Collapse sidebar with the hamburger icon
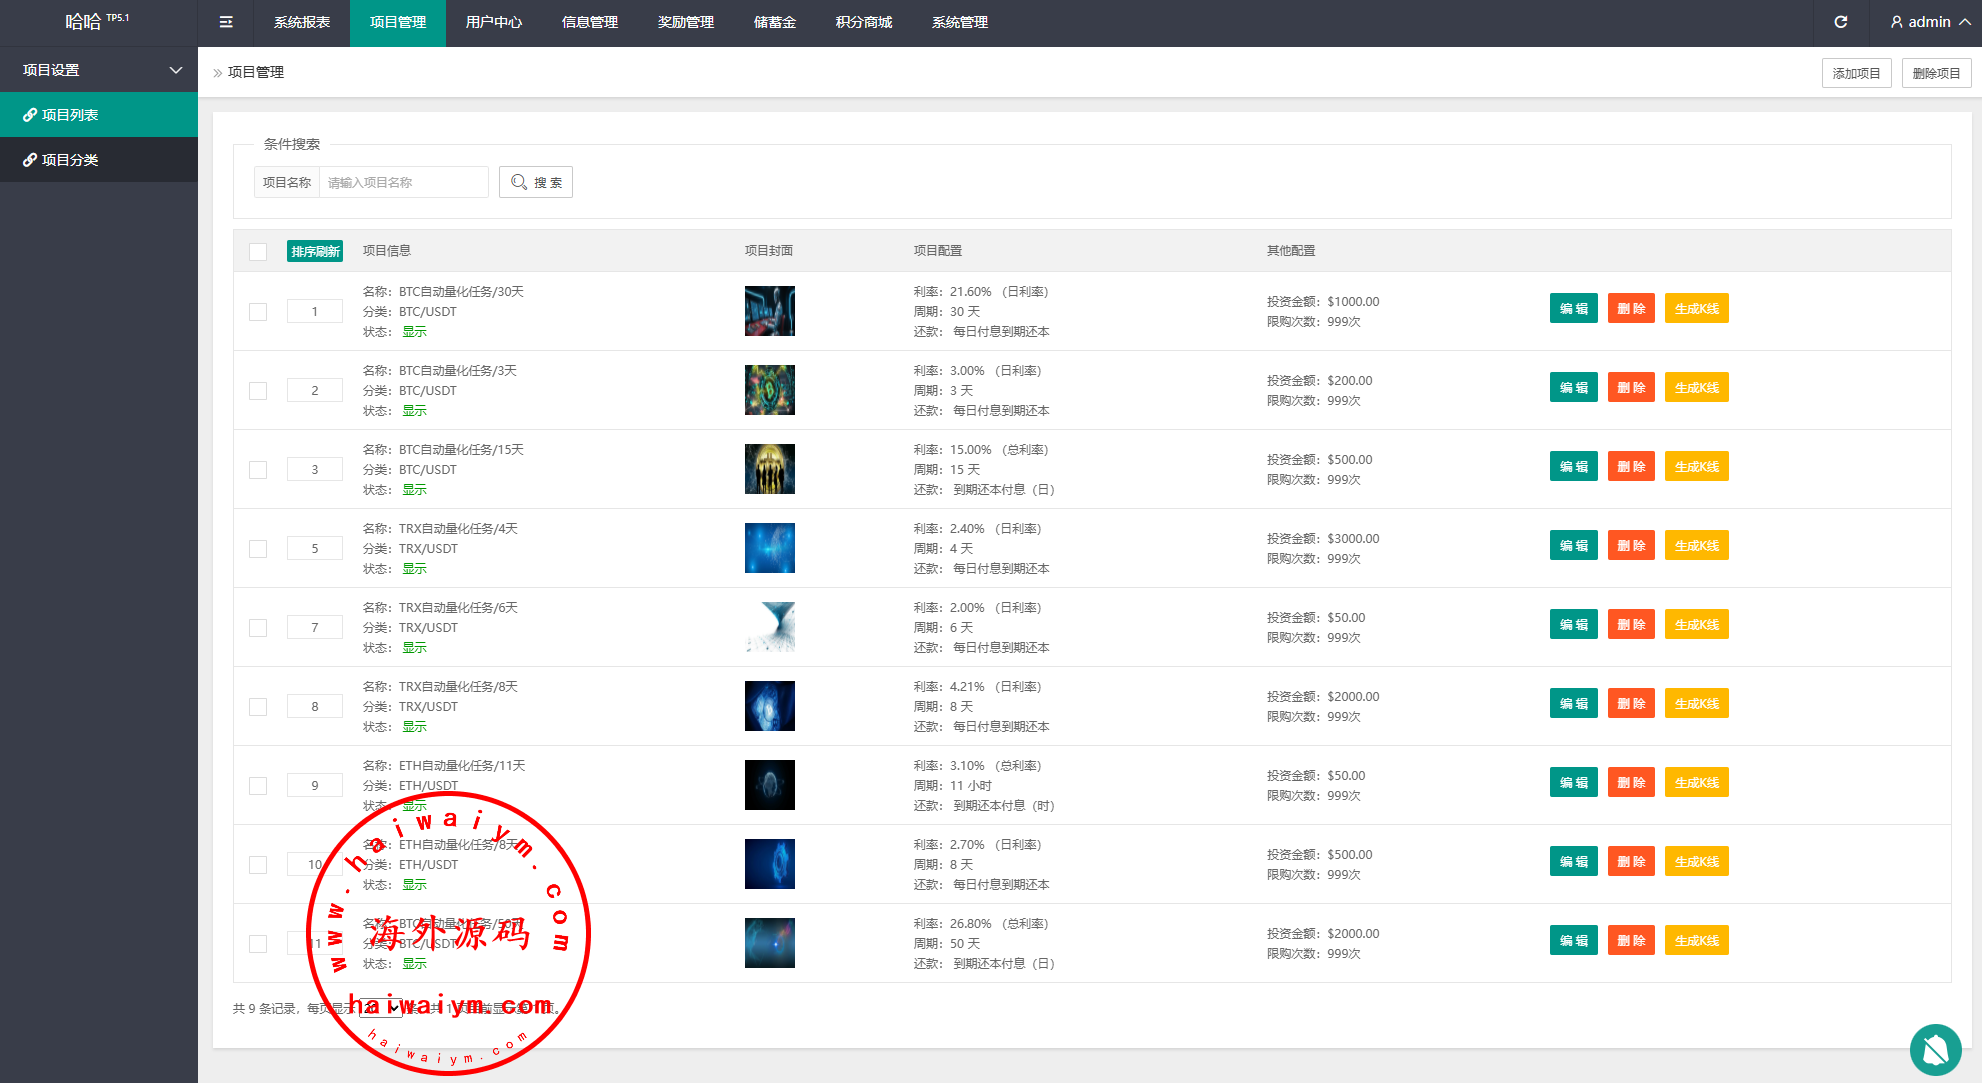Viewport: 1982px width, 1083px height. point(226,22)
